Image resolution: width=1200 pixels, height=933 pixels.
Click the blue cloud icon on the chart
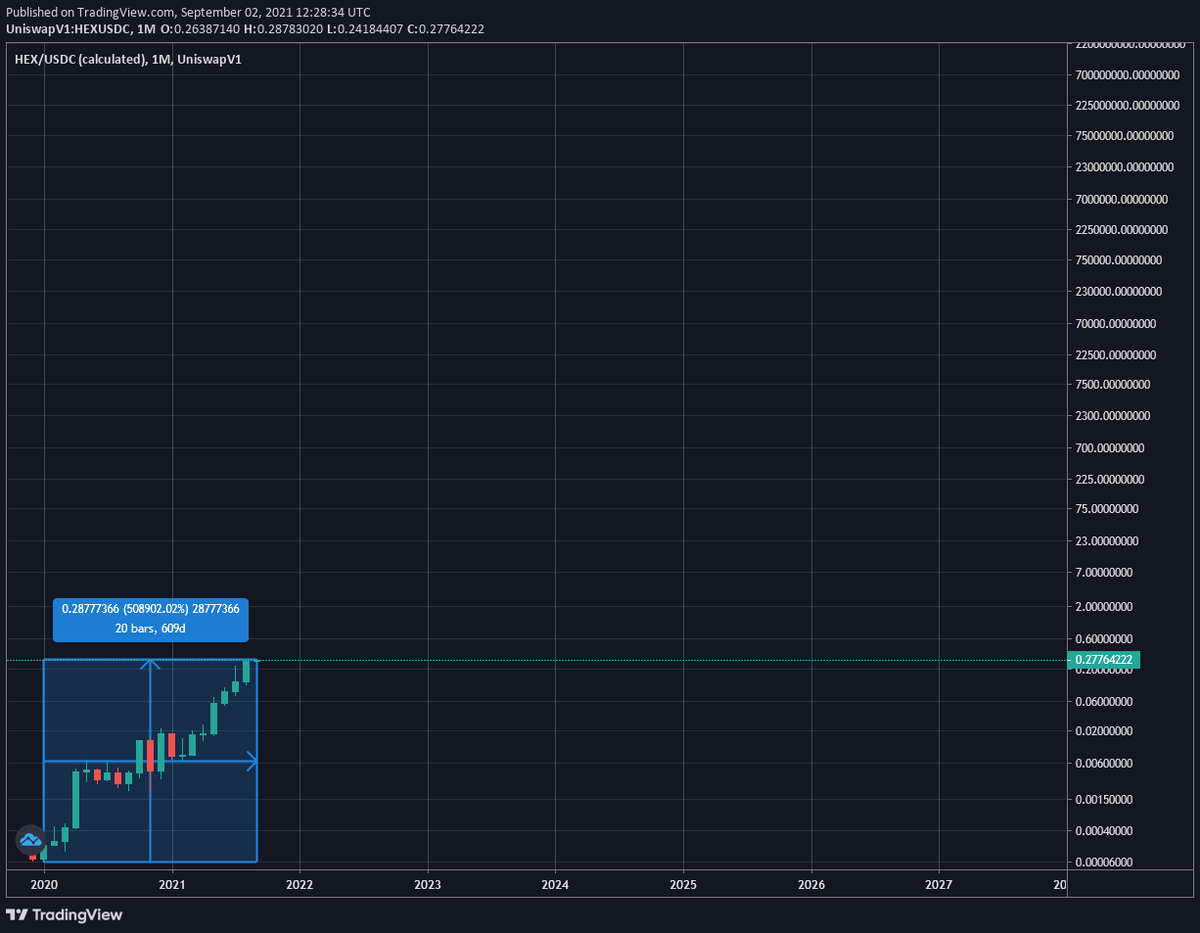tap(30, 840)
